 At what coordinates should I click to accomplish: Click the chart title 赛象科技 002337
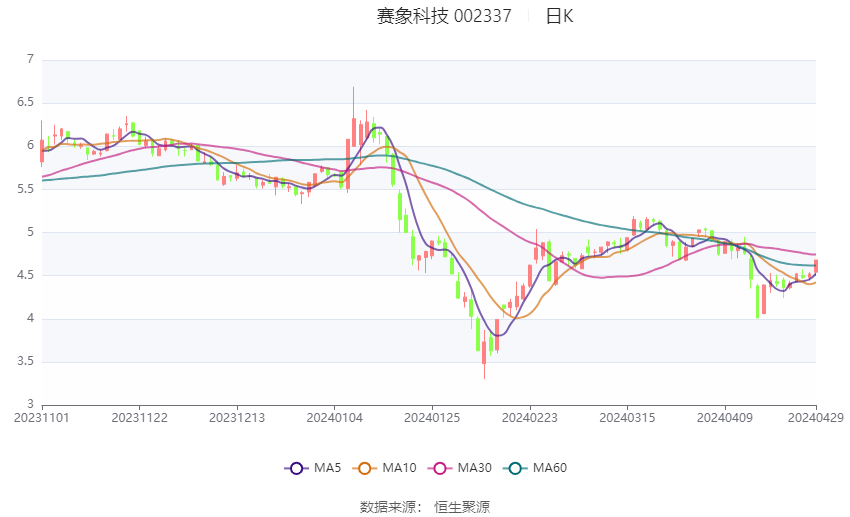[444, 16]
